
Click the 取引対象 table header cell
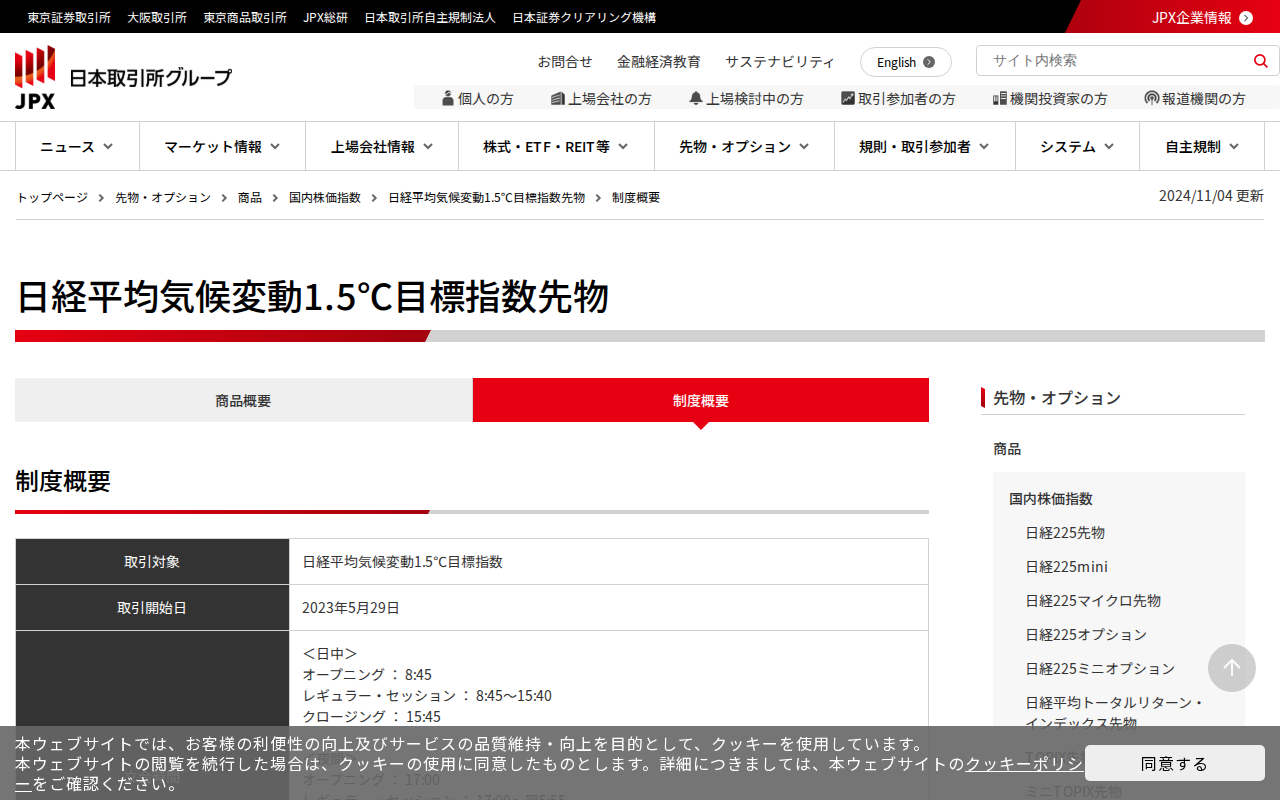coord(152,561)
